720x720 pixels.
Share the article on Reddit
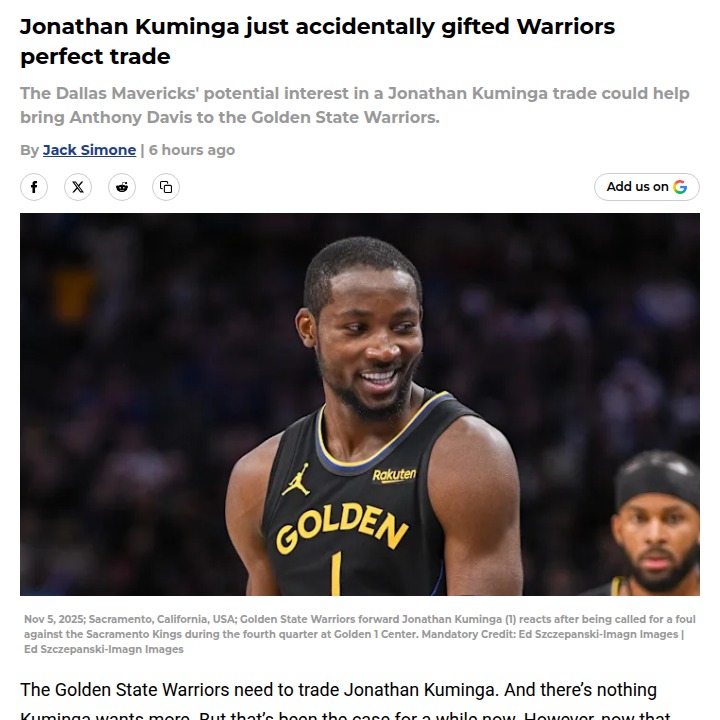tap(122, 187)
